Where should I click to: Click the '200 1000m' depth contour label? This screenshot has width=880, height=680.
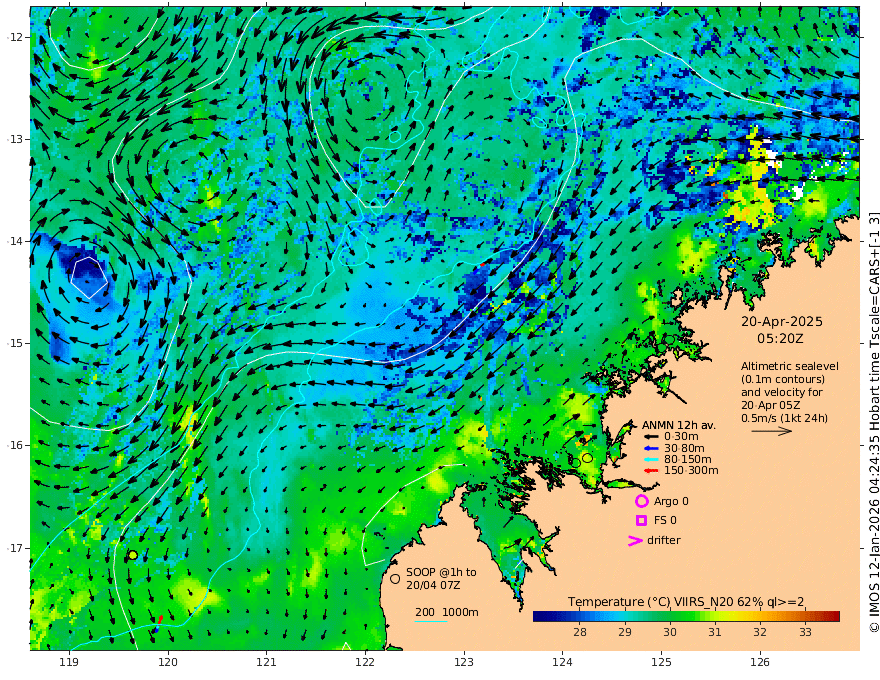(x=447, y=612)
